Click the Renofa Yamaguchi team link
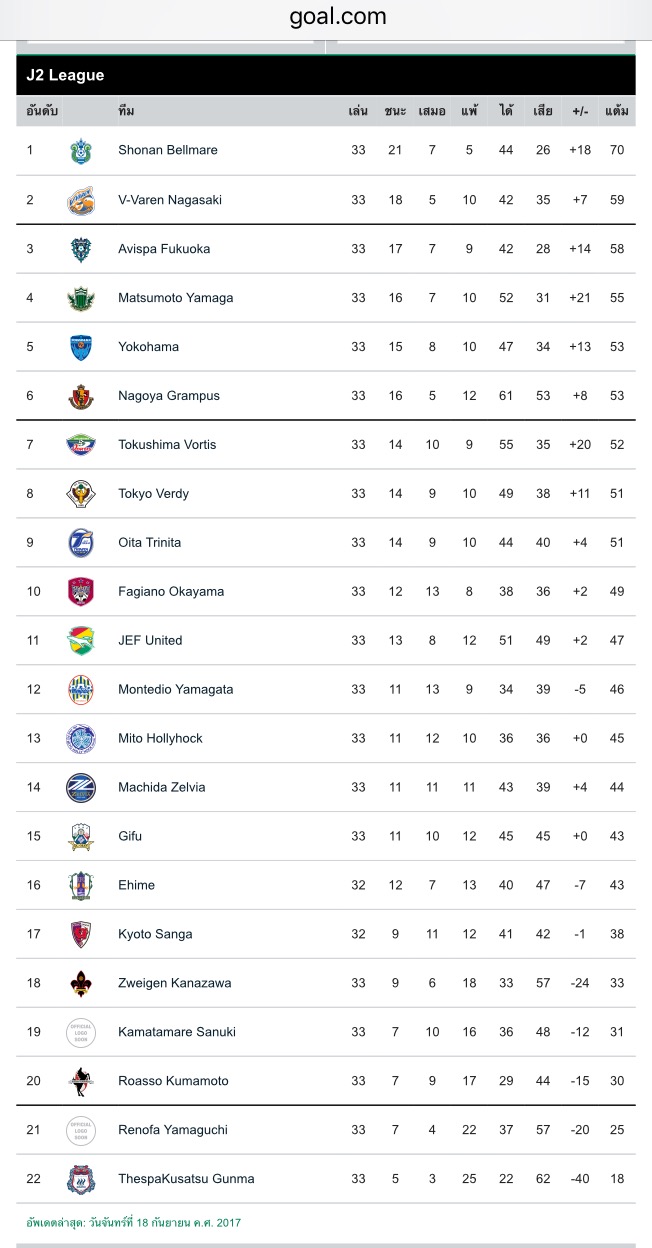Image resolution: width=652 pixels, height=1248 pixels. click(x=173, y=1130)
